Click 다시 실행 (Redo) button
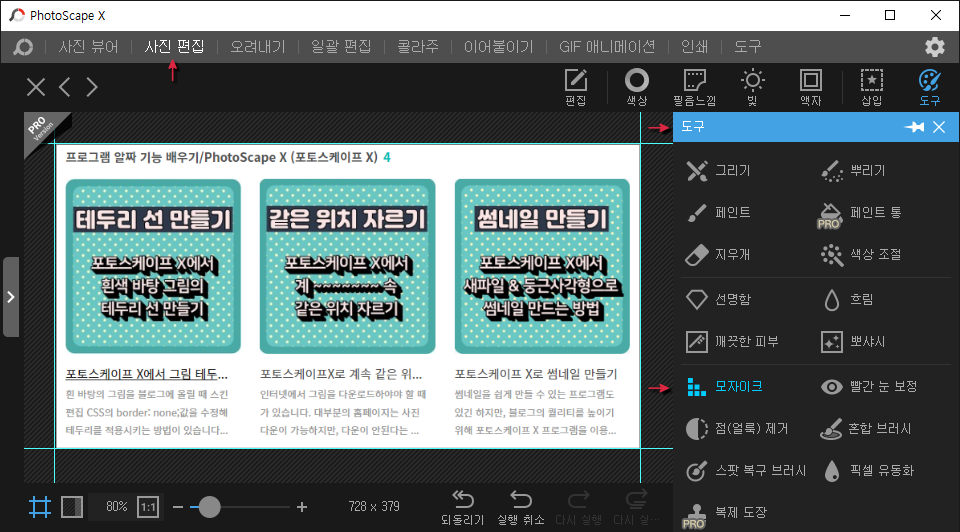960x532 pixels. (579, 508)
